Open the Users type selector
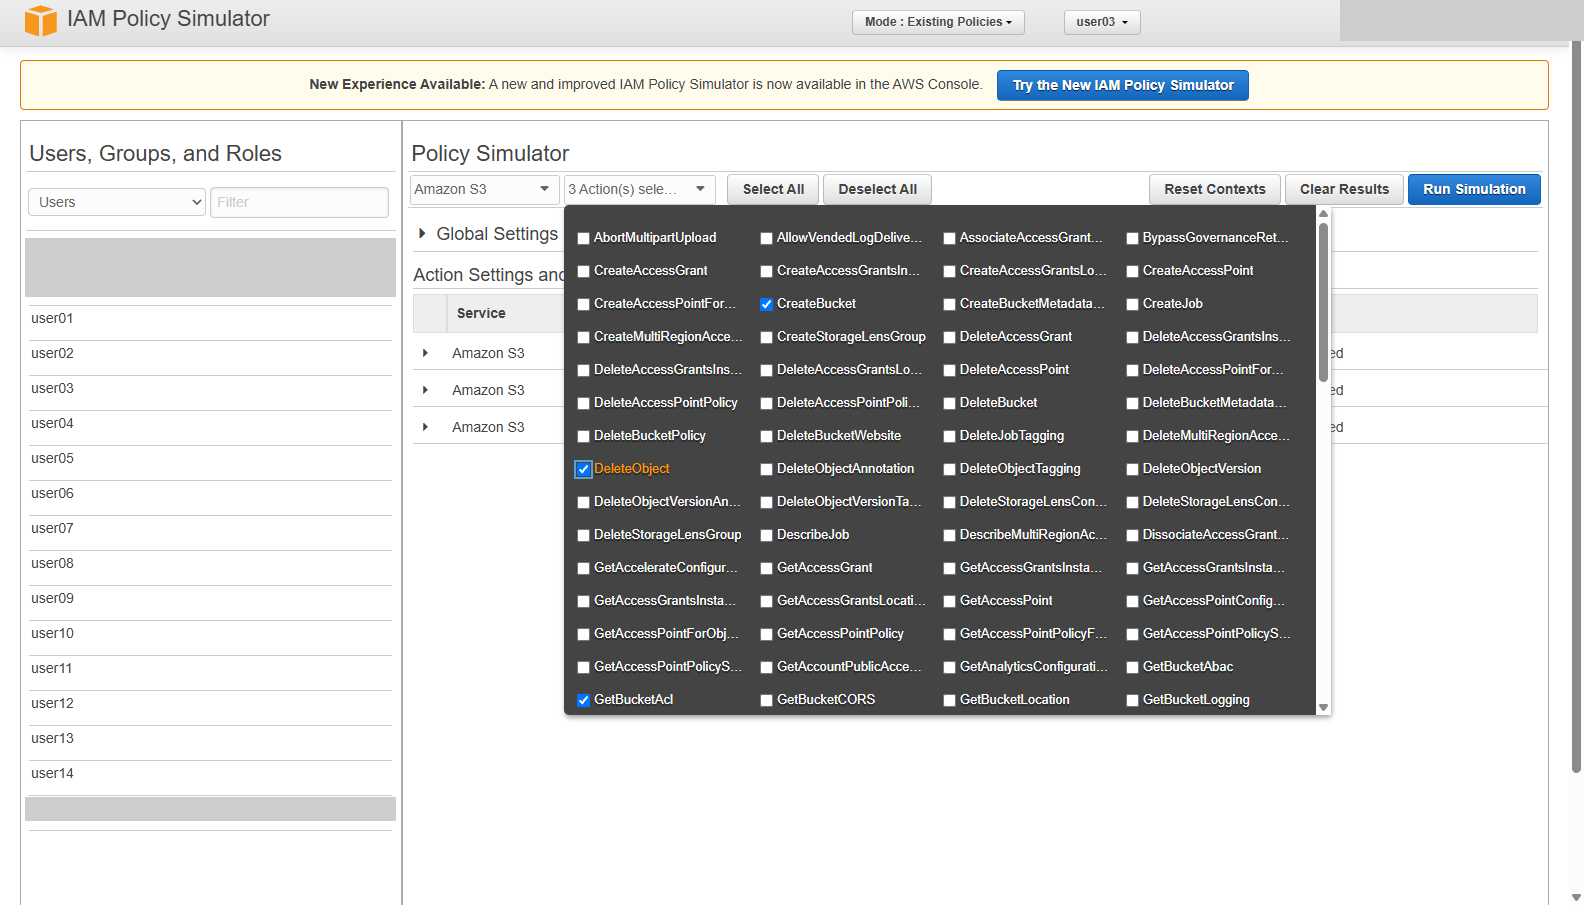This screenshot has height=905, width=1584. (117, 202)
